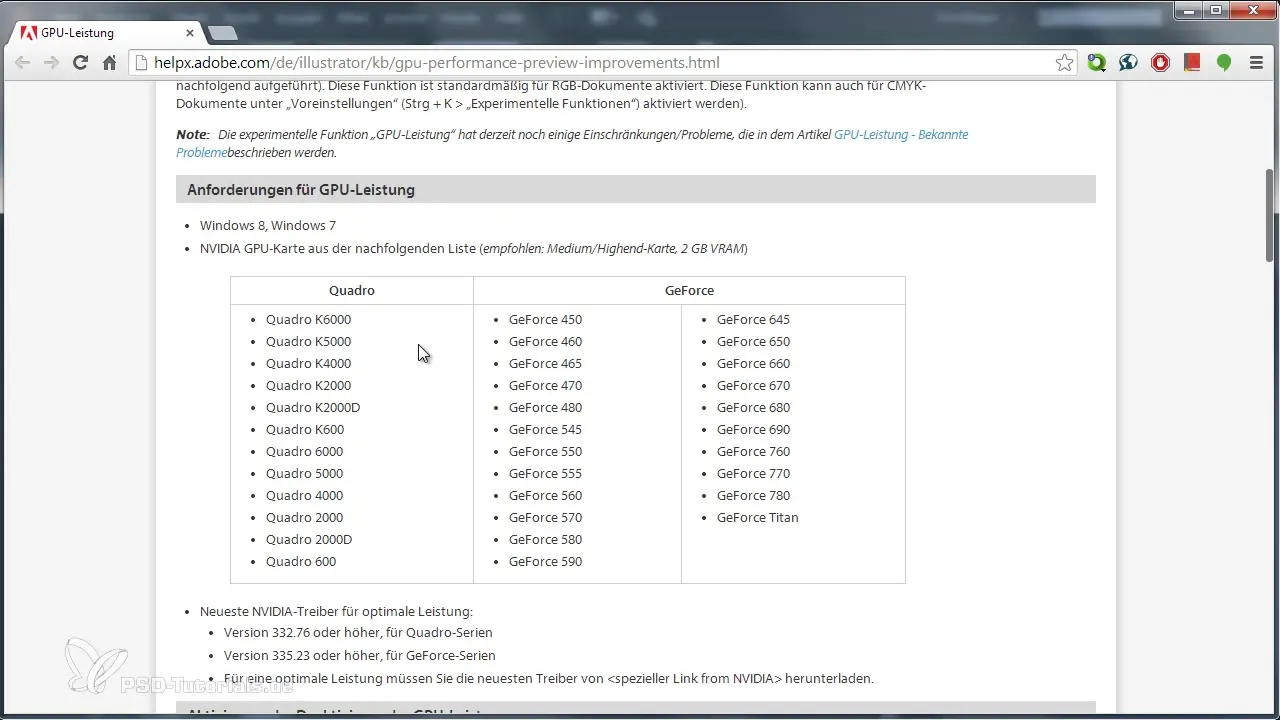The image size is (1280, 720).
Task: Click GeForce 780 list entry
Action: click(x=753, y=496)
